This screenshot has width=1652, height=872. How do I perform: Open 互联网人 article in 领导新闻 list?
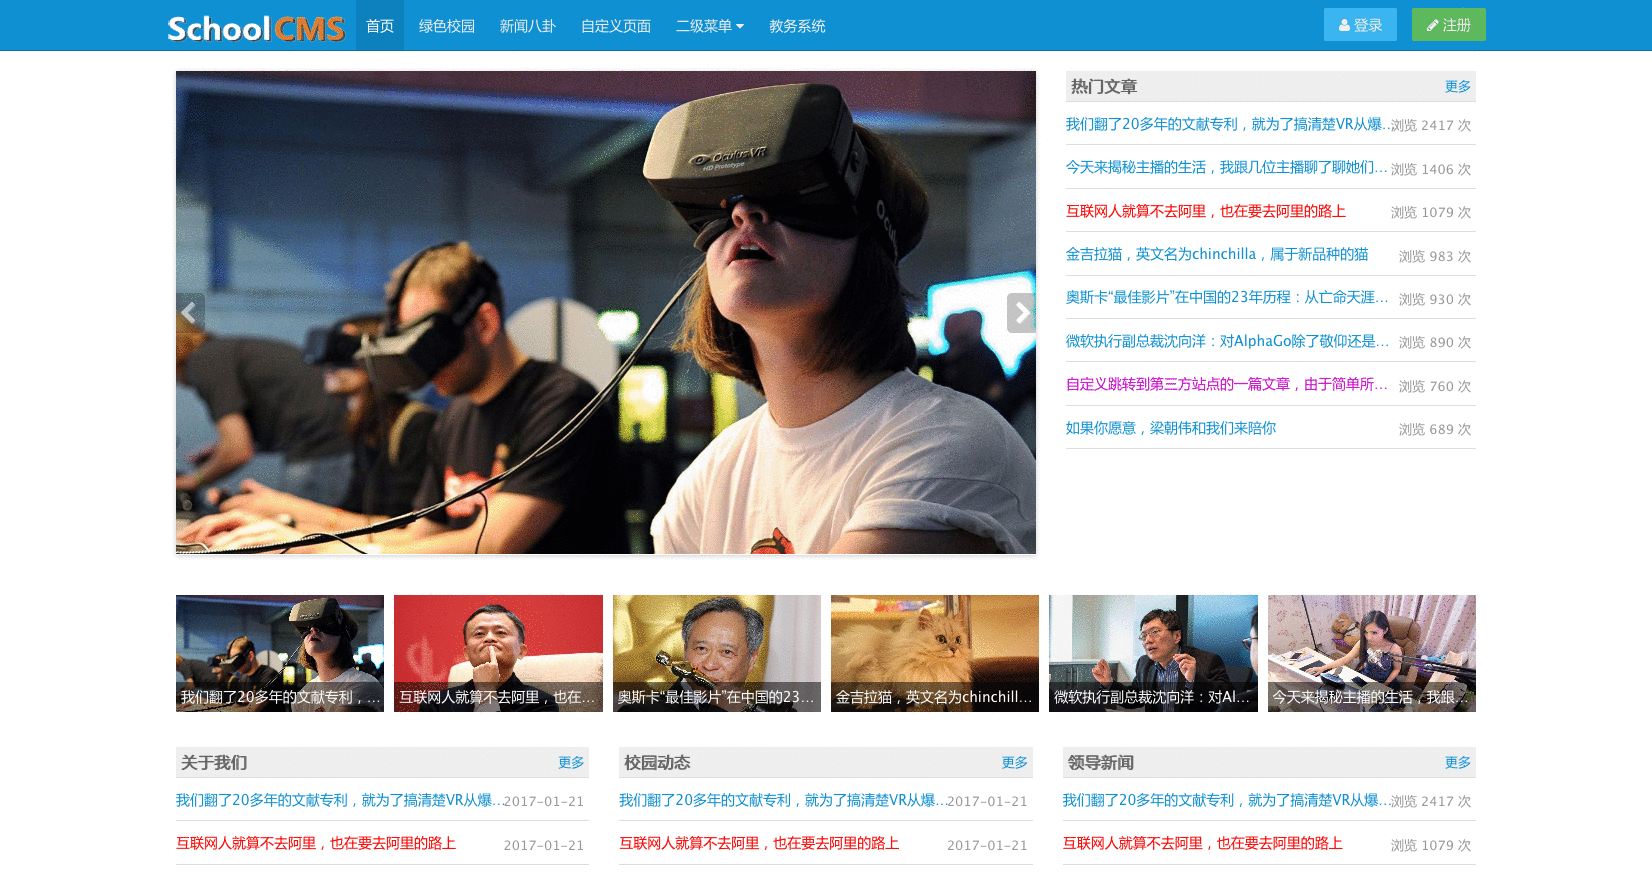click(1203, 844)
